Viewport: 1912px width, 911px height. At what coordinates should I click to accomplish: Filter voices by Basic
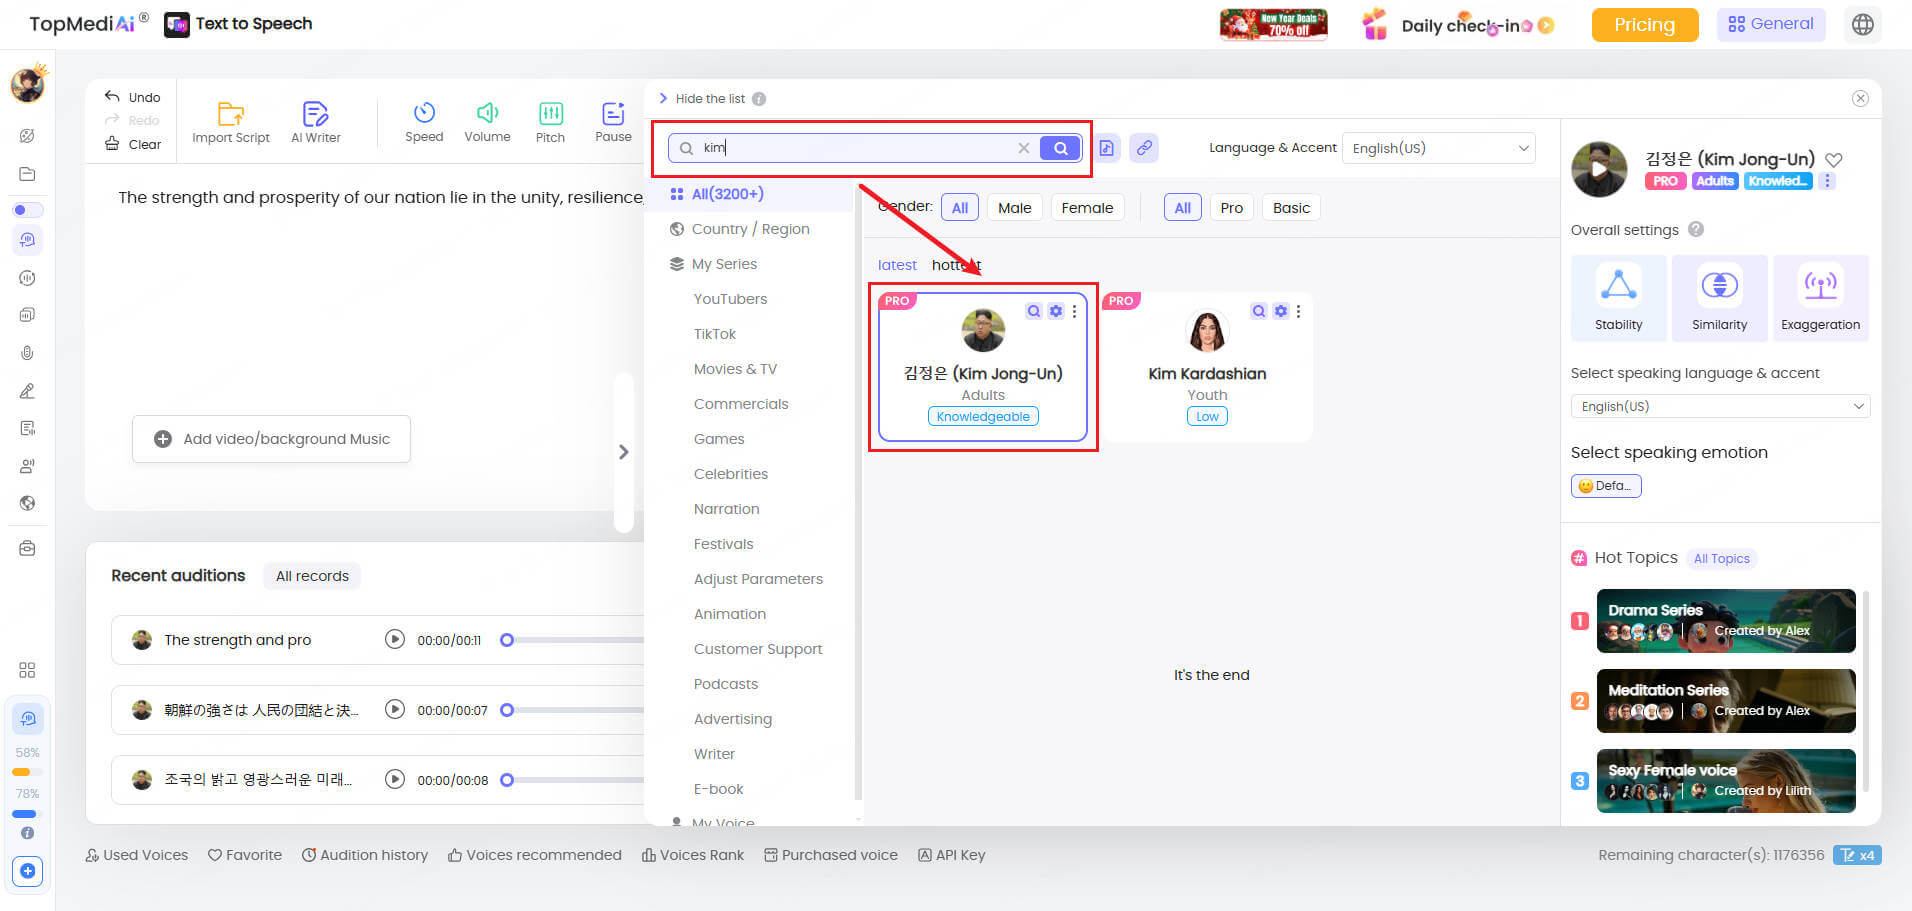(1291, 208)
